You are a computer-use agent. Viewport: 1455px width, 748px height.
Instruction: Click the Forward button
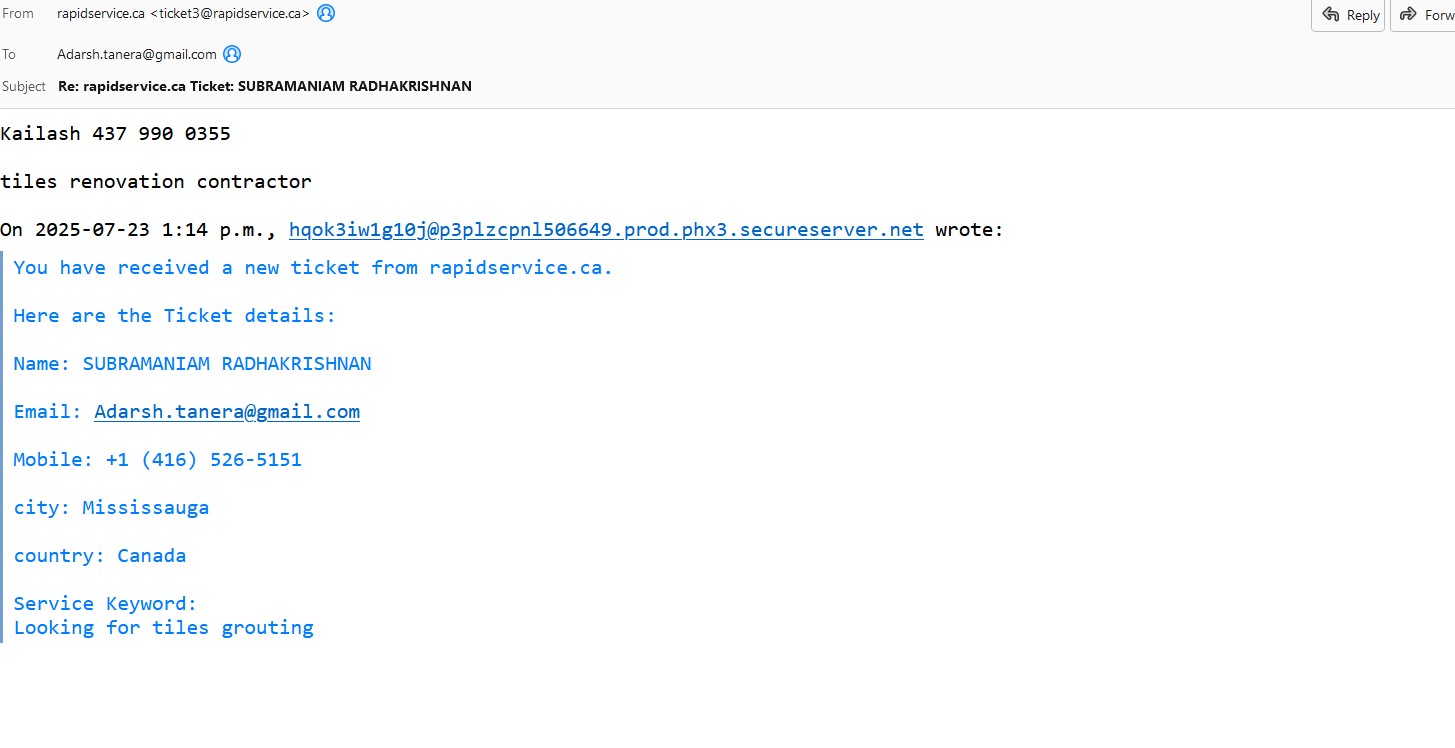pyautogui.click(x=1424, y=15)
